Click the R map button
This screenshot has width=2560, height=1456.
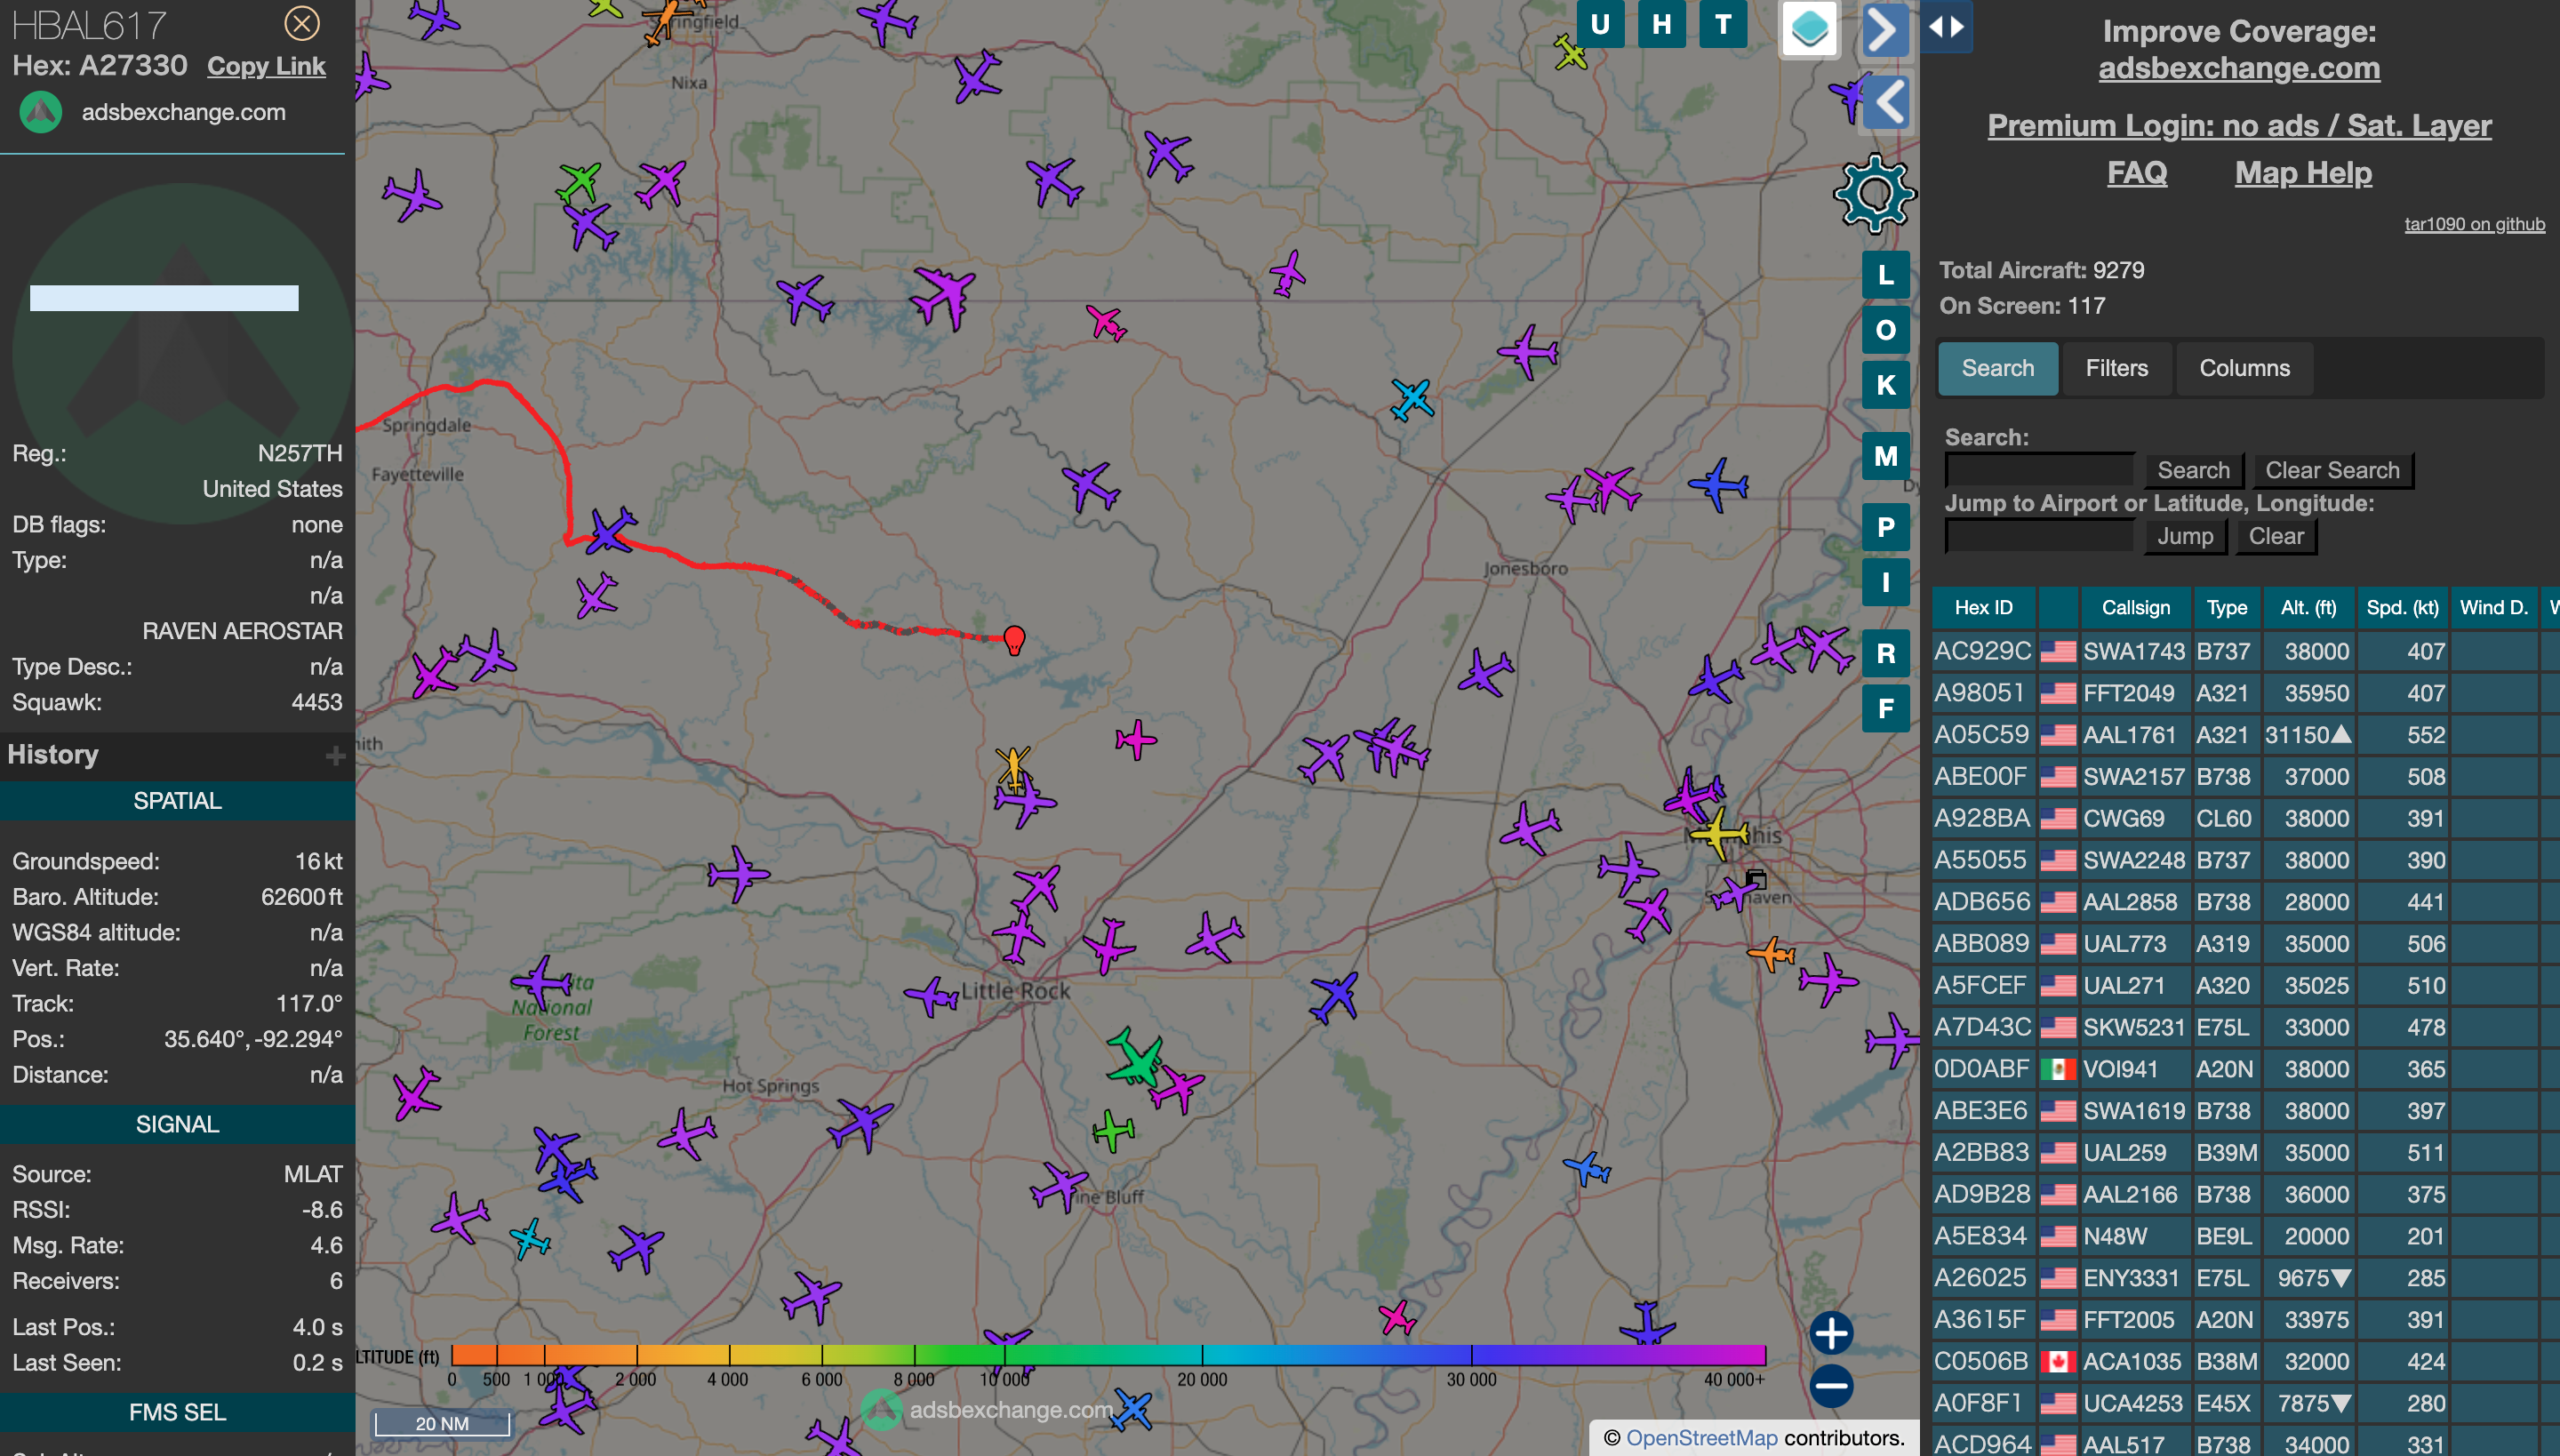pos(1885,653)
